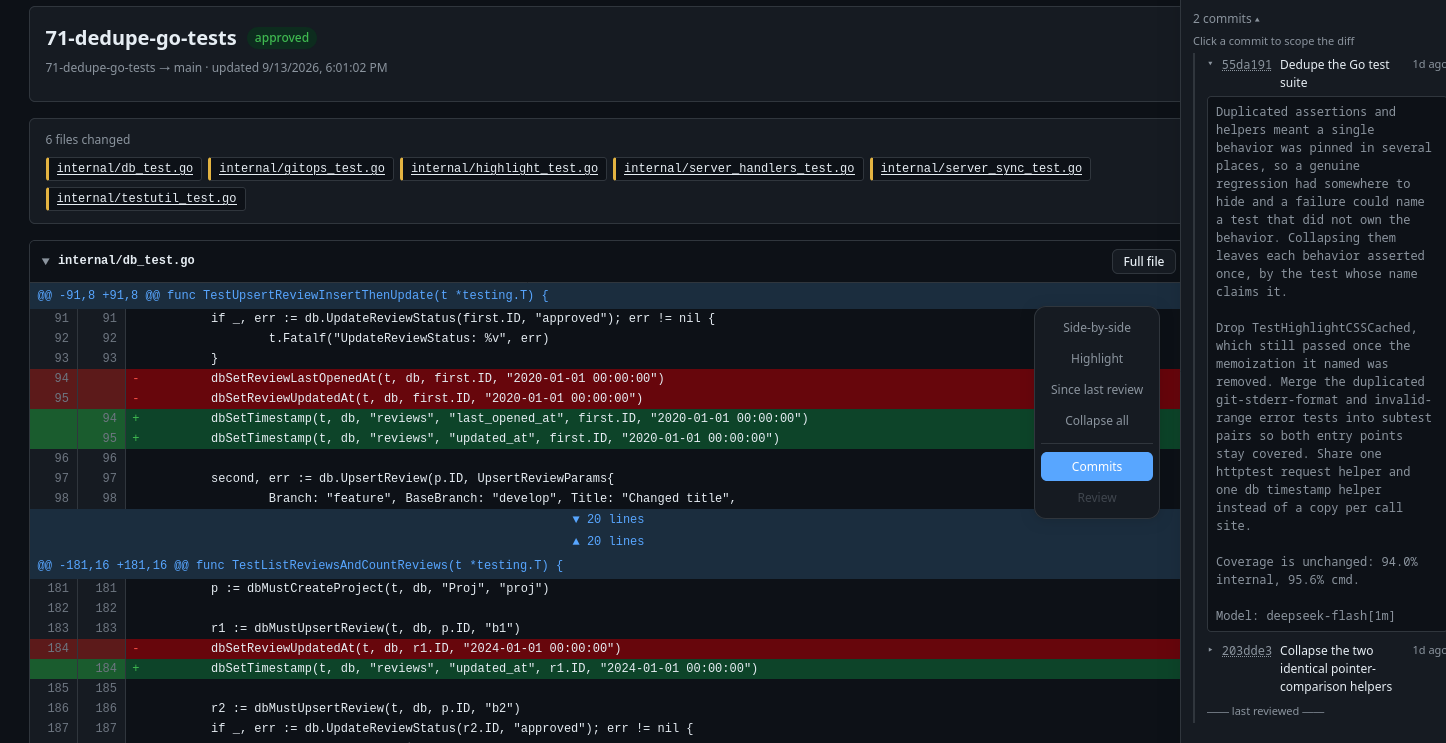Expand 20 lines upward in diff

click(x=607, y=542)
